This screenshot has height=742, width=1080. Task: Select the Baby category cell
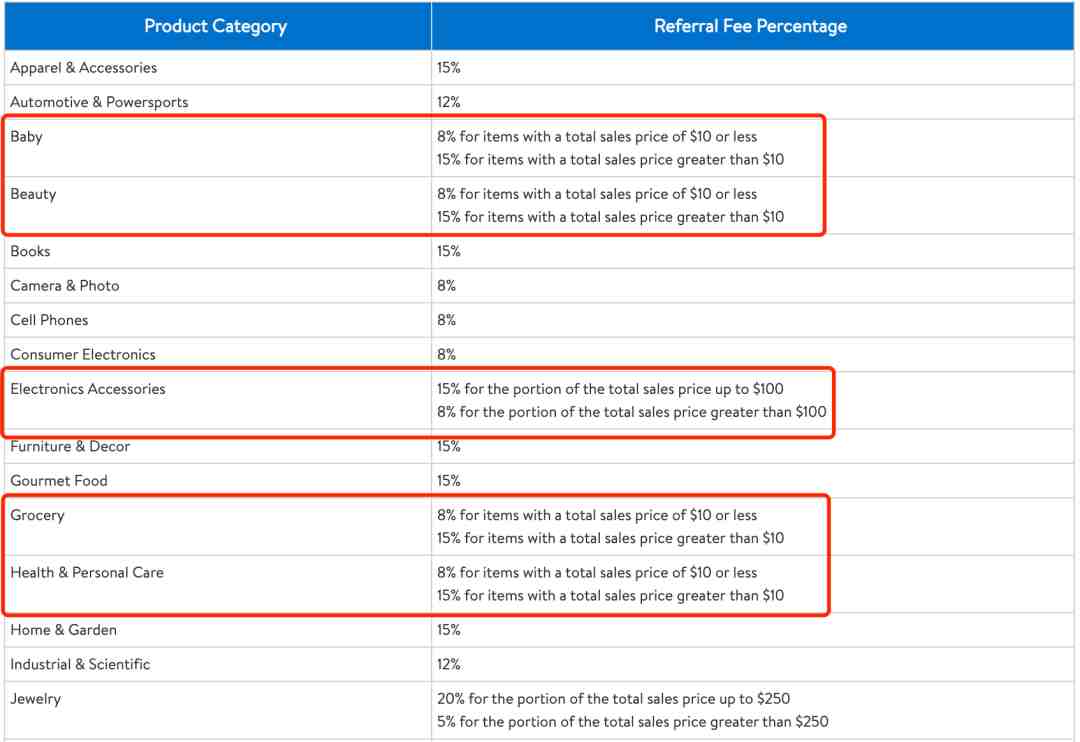coord(27,137)
